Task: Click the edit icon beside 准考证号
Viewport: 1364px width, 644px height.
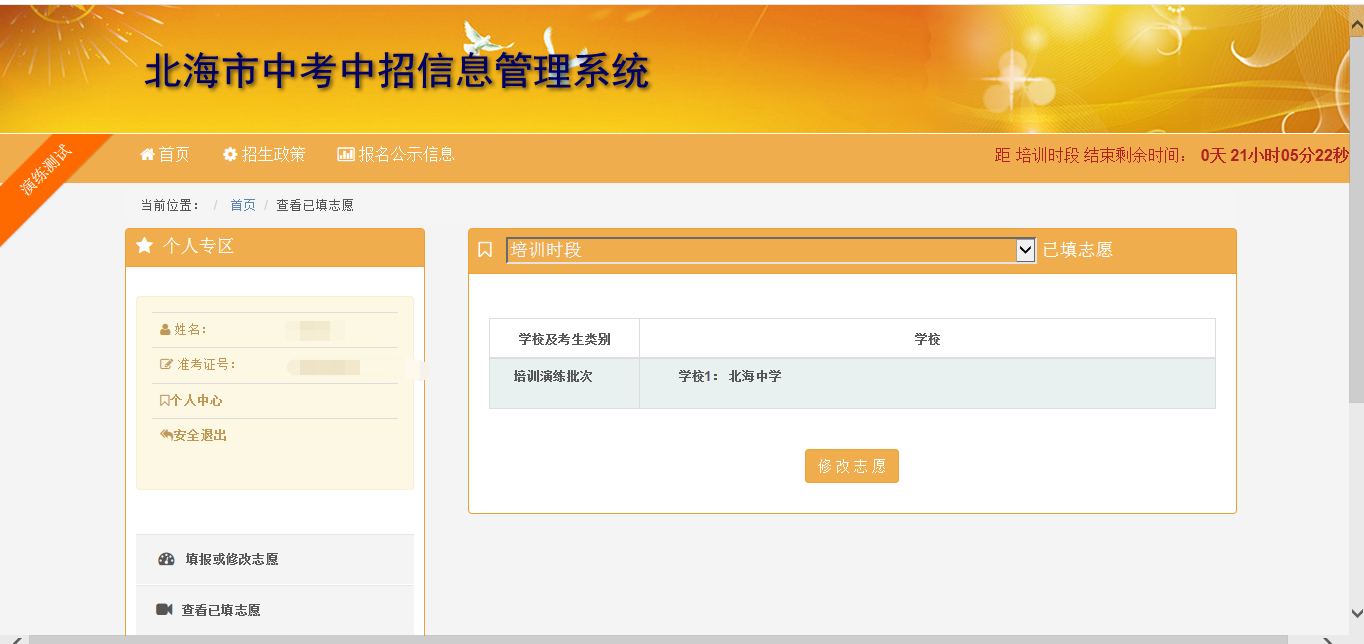Action: click(x=166, y=365)
